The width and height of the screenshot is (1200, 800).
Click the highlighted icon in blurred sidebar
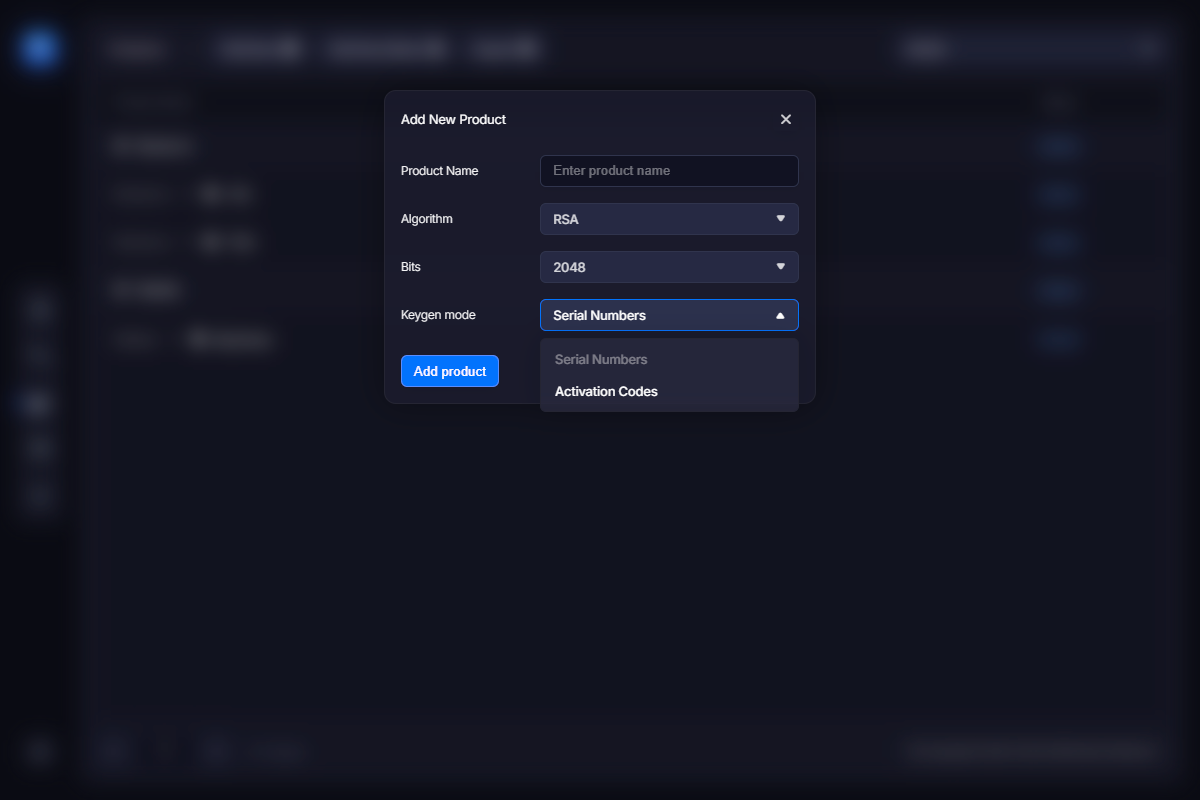(x=38, y=403)
